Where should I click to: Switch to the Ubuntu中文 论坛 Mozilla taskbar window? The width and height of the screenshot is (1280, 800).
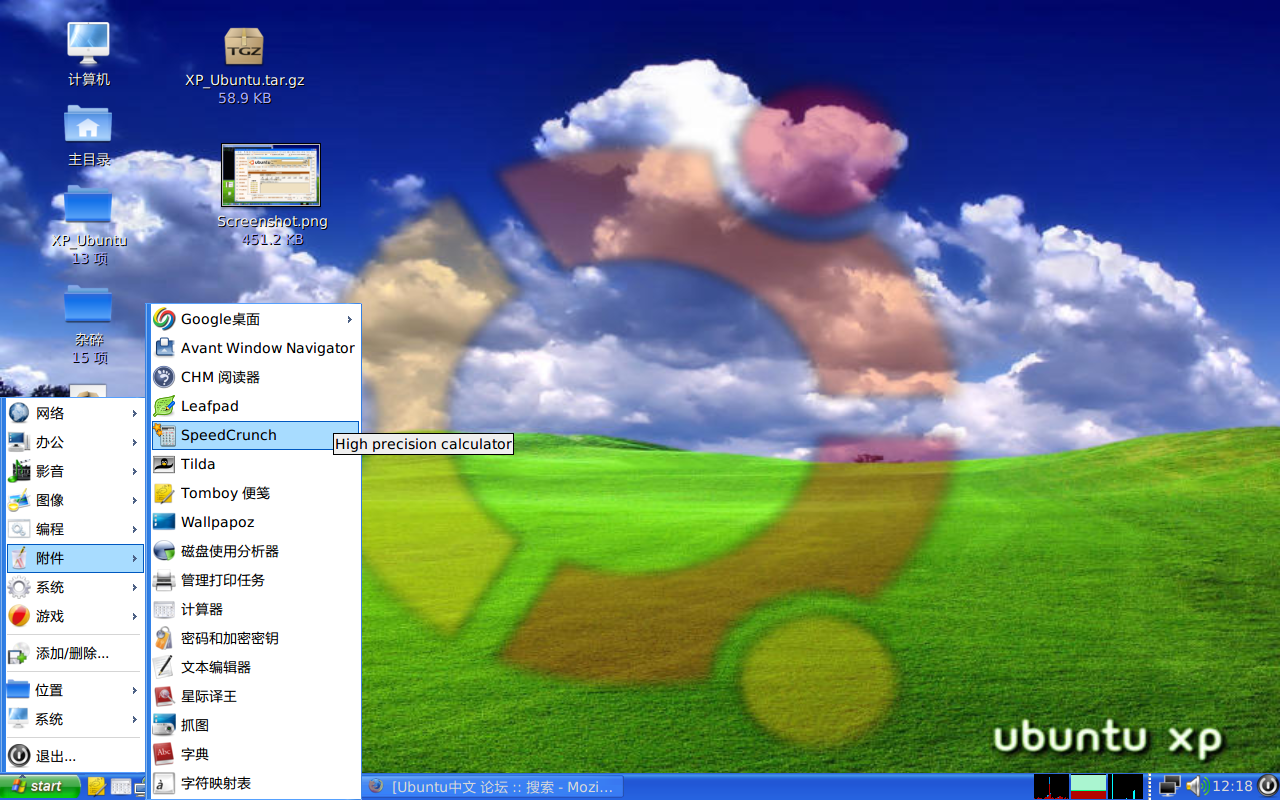click(492, 786)
